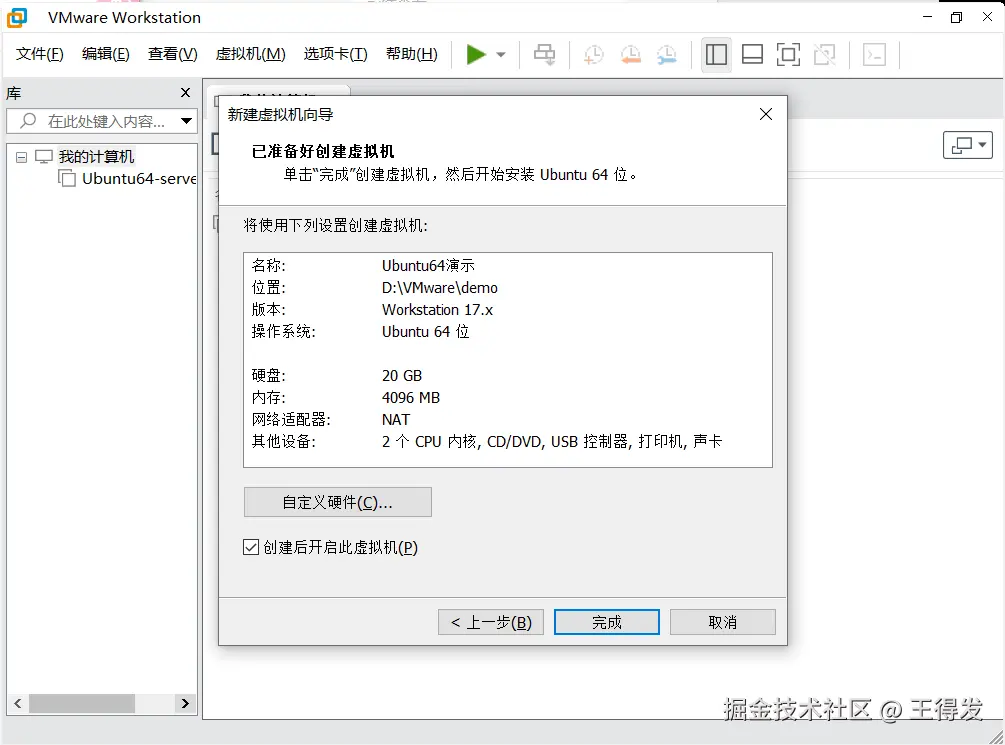Open the 选项卡(T) menu
The height and width of the screenshot is (745, 1005).
pyautogui.click(x=336, y=54)
